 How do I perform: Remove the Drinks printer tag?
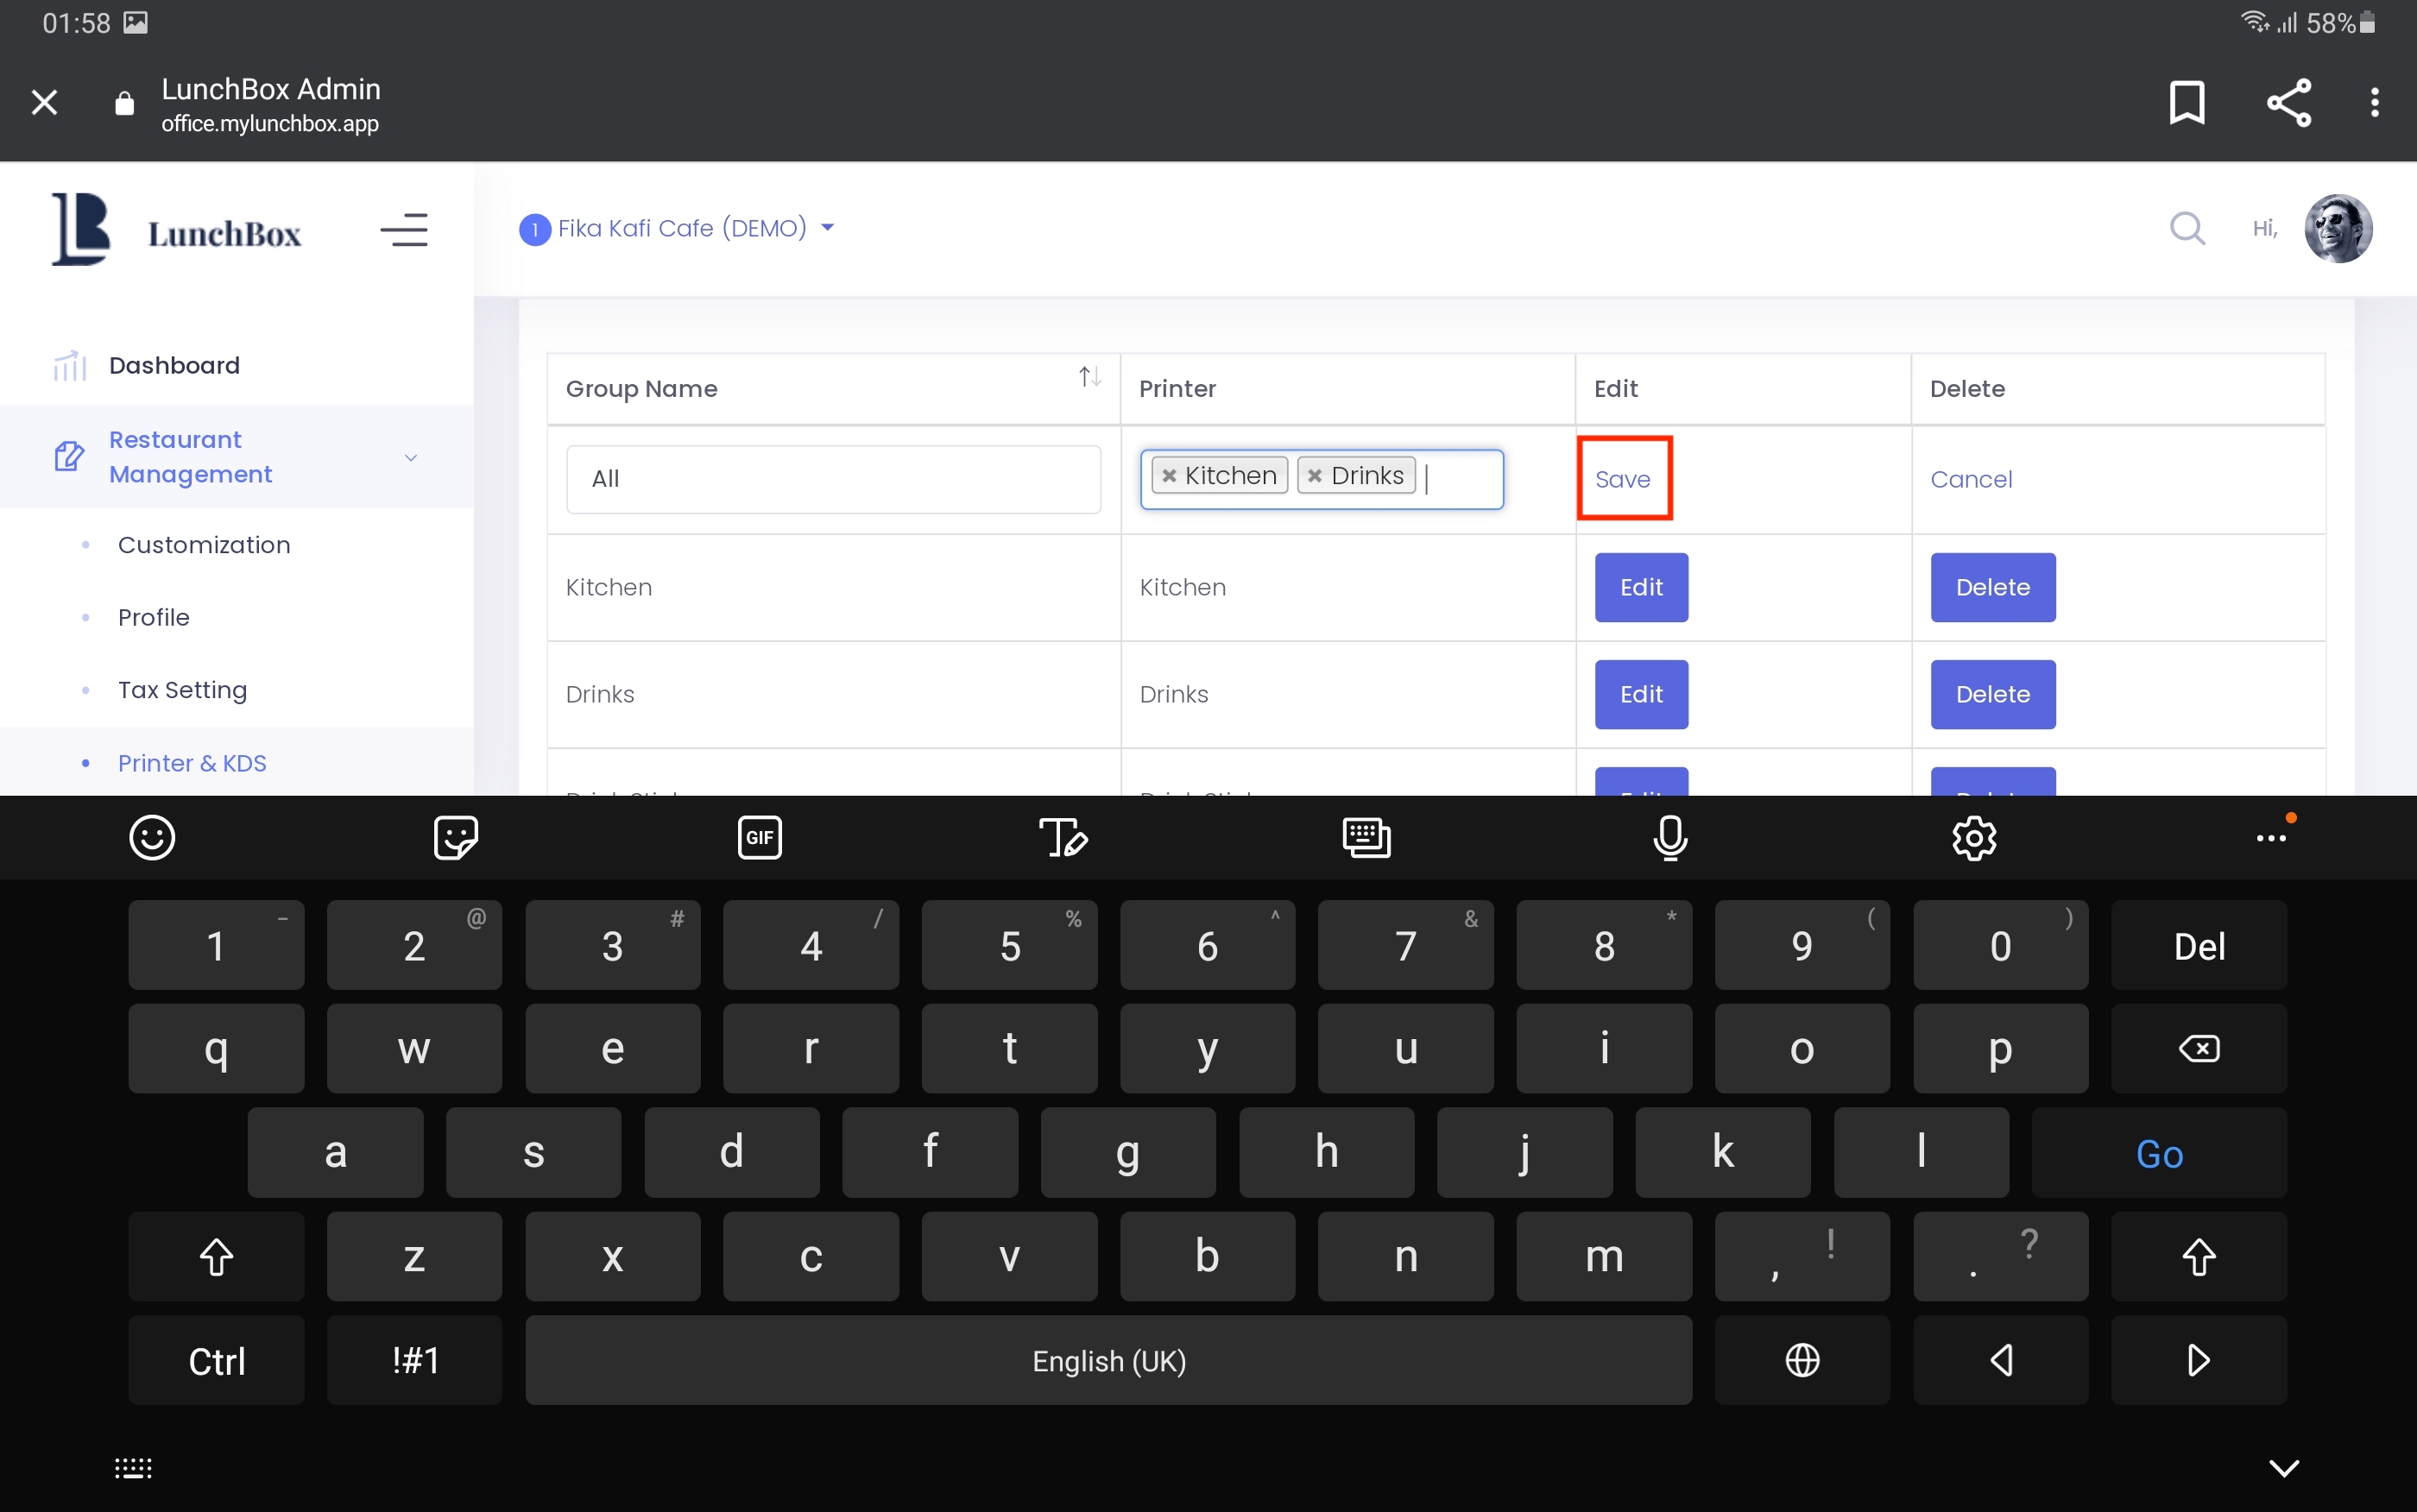pos(1314,476)
